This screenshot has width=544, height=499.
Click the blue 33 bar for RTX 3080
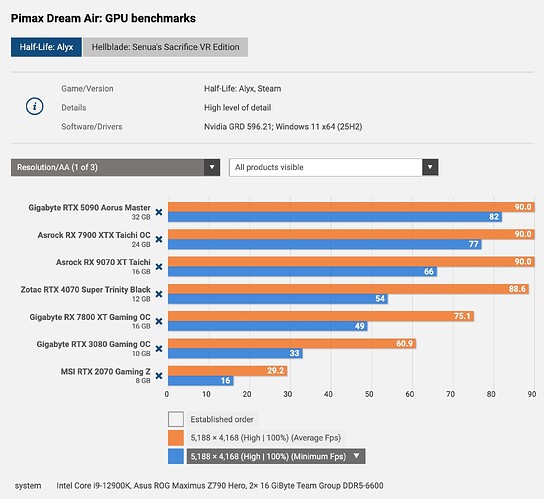(235, 353)
